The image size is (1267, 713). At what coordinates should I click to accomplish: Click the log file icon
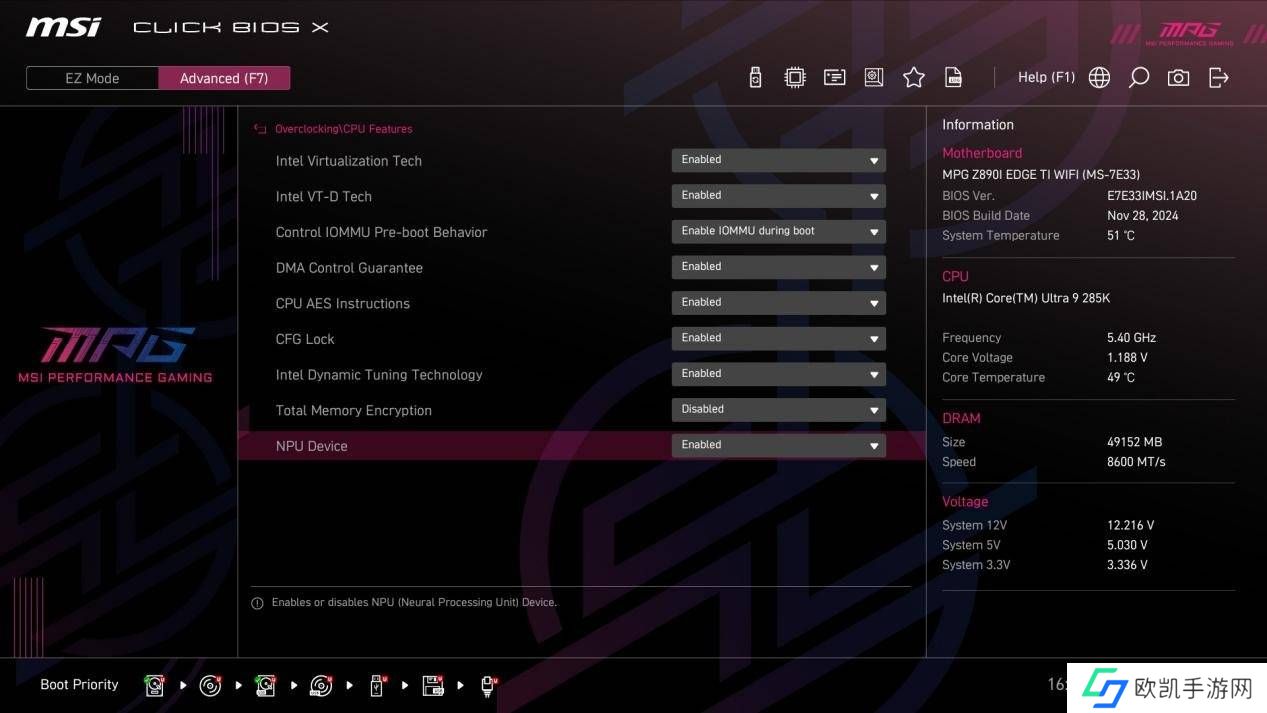point(954,78)
